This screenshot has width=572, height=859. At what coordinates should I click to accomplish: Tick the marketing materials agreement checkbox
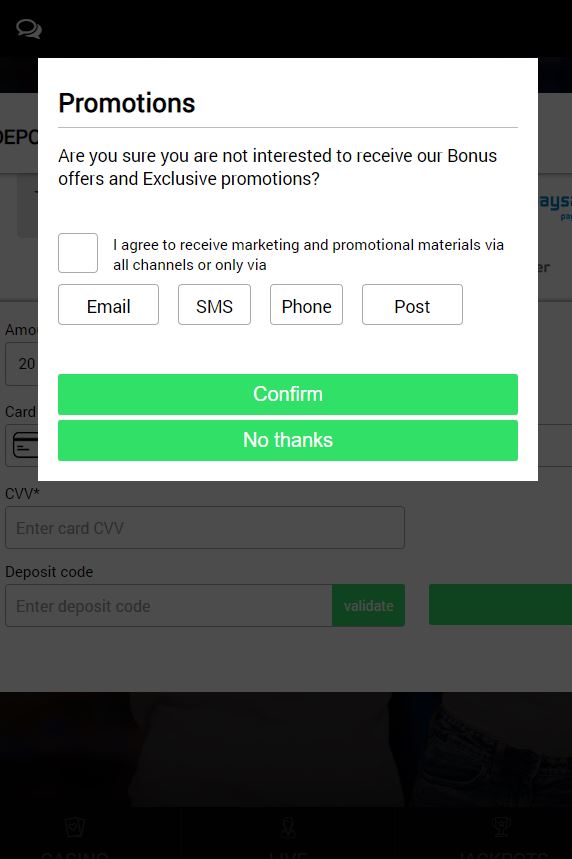click(78, 253)
